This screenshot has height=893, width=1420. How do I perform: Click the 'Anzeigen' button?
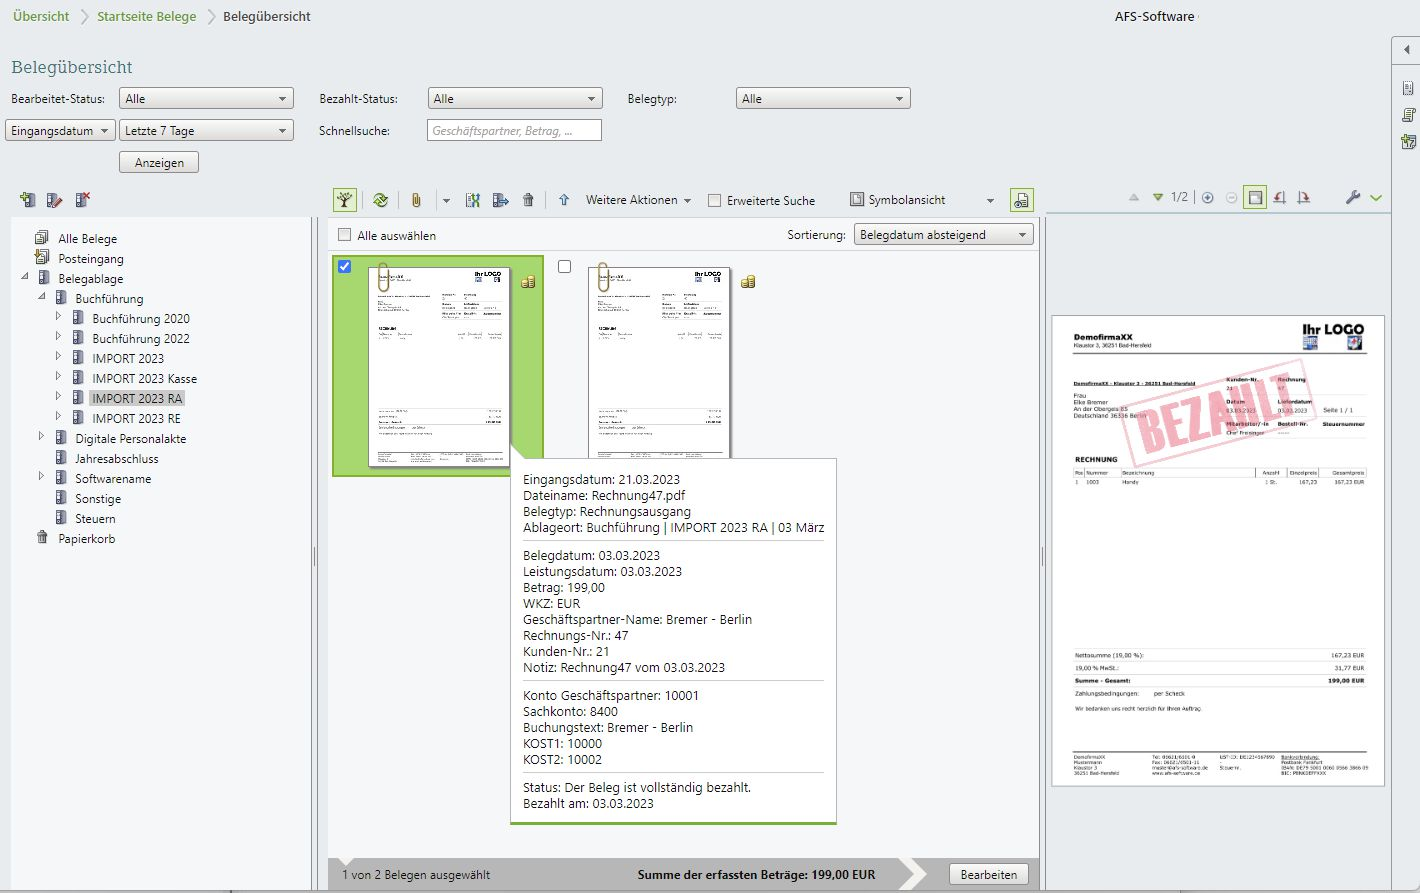click(159, 162)
